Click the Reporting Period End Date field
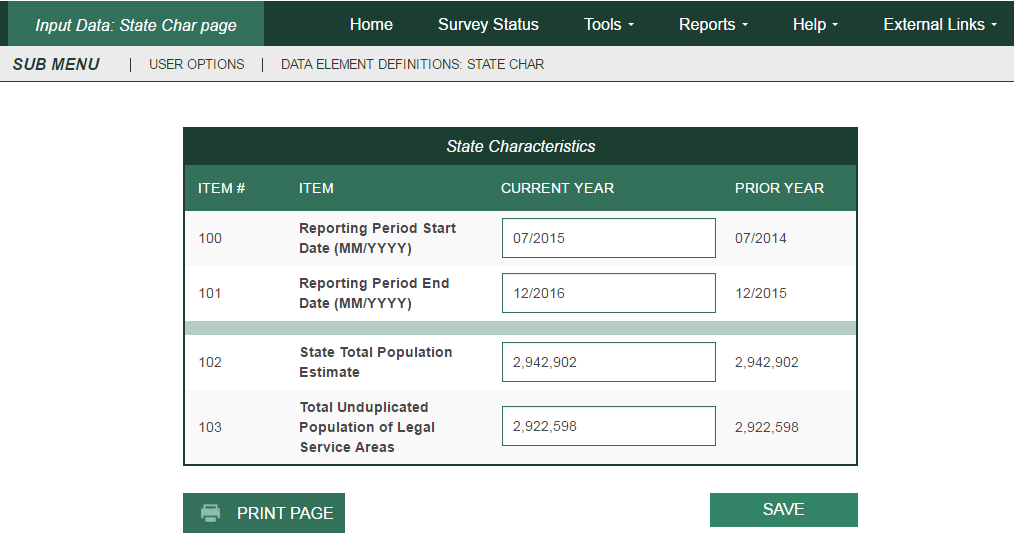Viewport: 1014px width, 539px height. (608, 293)
